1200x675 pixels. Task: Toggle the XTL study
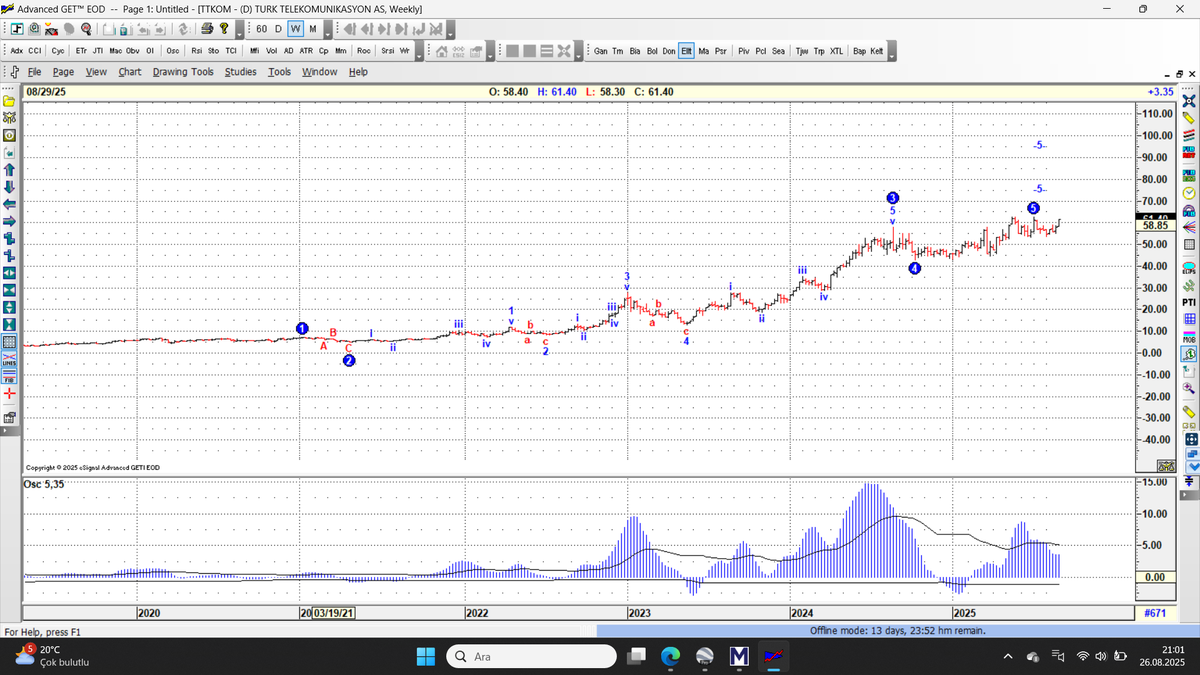(836, 49)
